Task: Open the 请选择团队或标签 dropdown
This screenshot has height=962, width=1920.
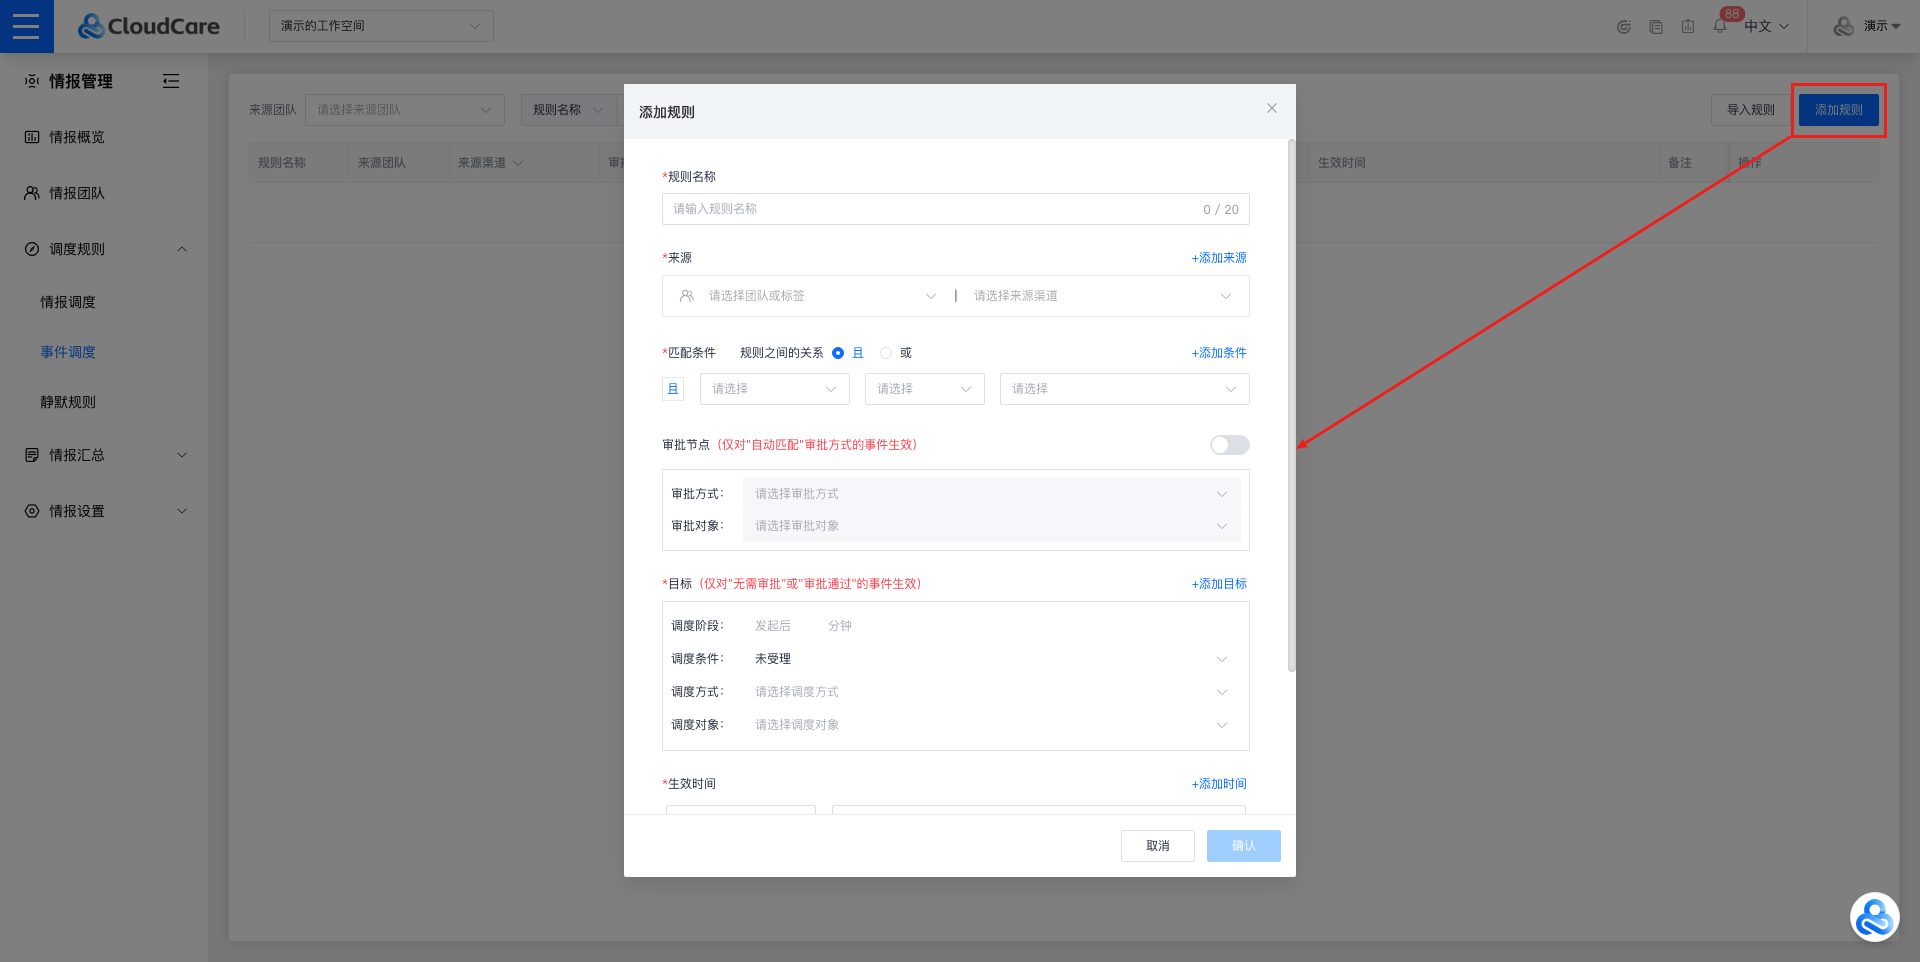Action: [x=808, y=296]
